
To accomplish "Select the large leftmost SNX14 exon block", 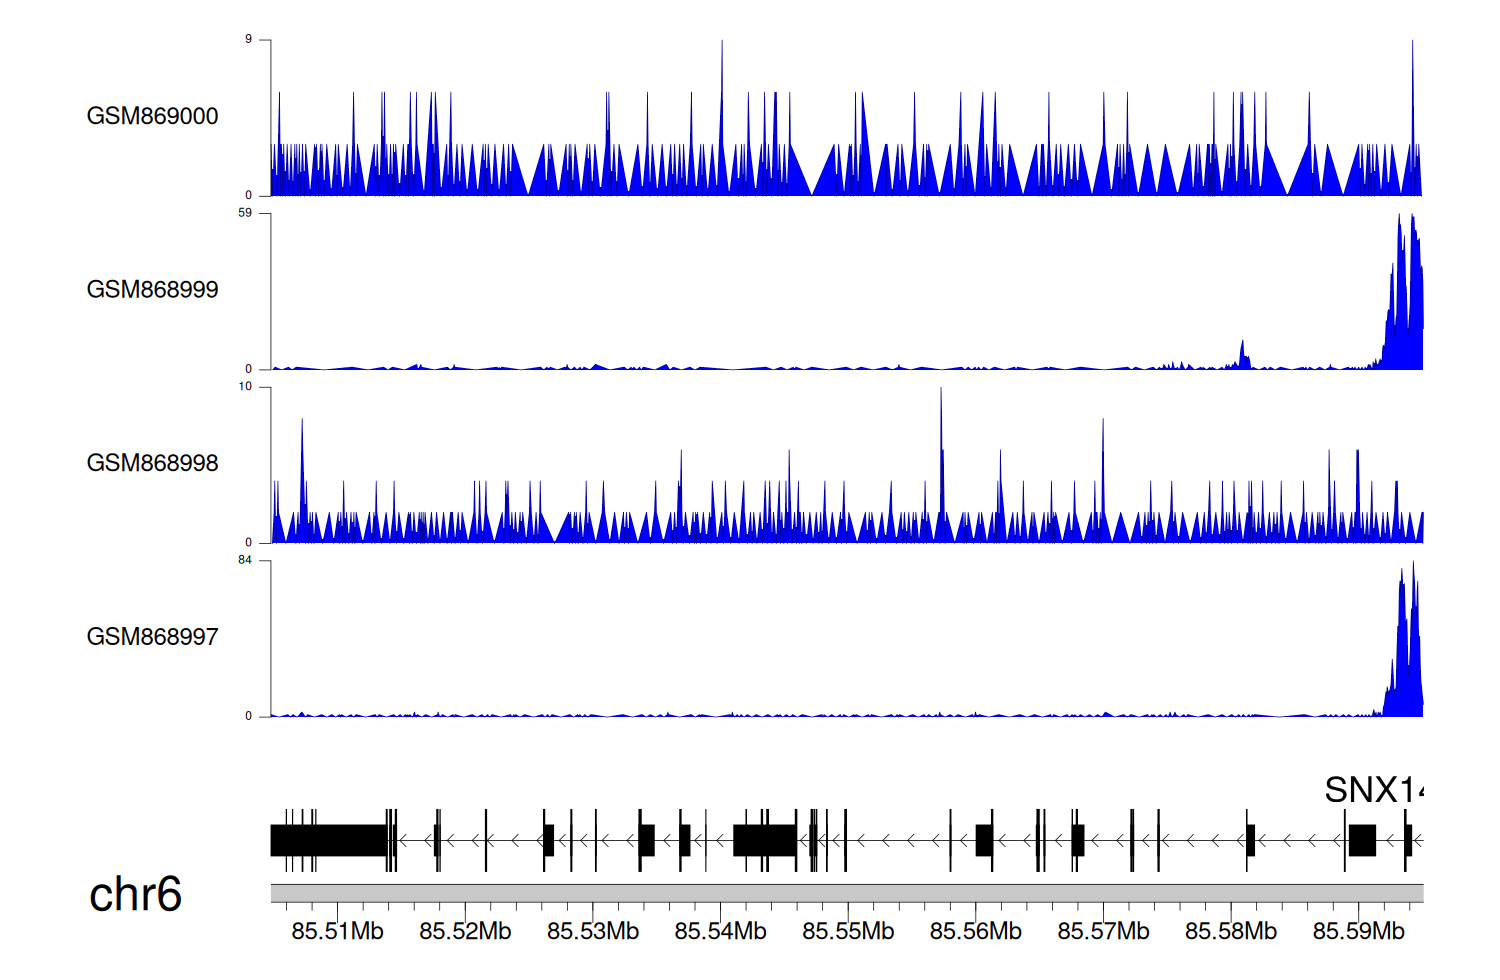I will pos(329,840).
